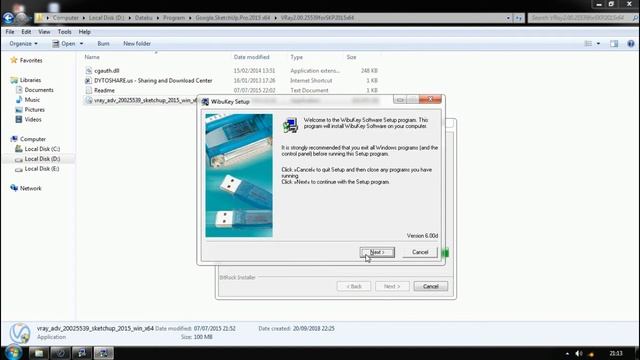Click Program in the address bar path
640x360 pixels.
coord(174,18)
